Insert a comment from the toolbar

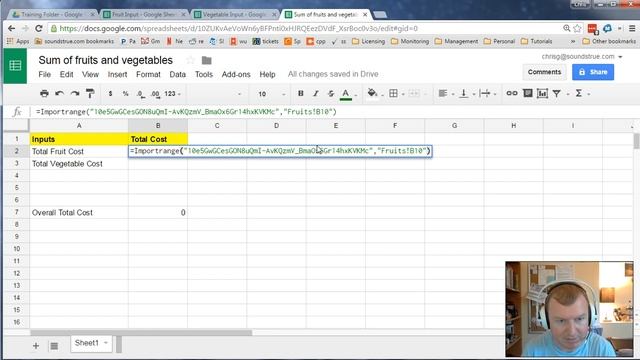click(527, 93)
